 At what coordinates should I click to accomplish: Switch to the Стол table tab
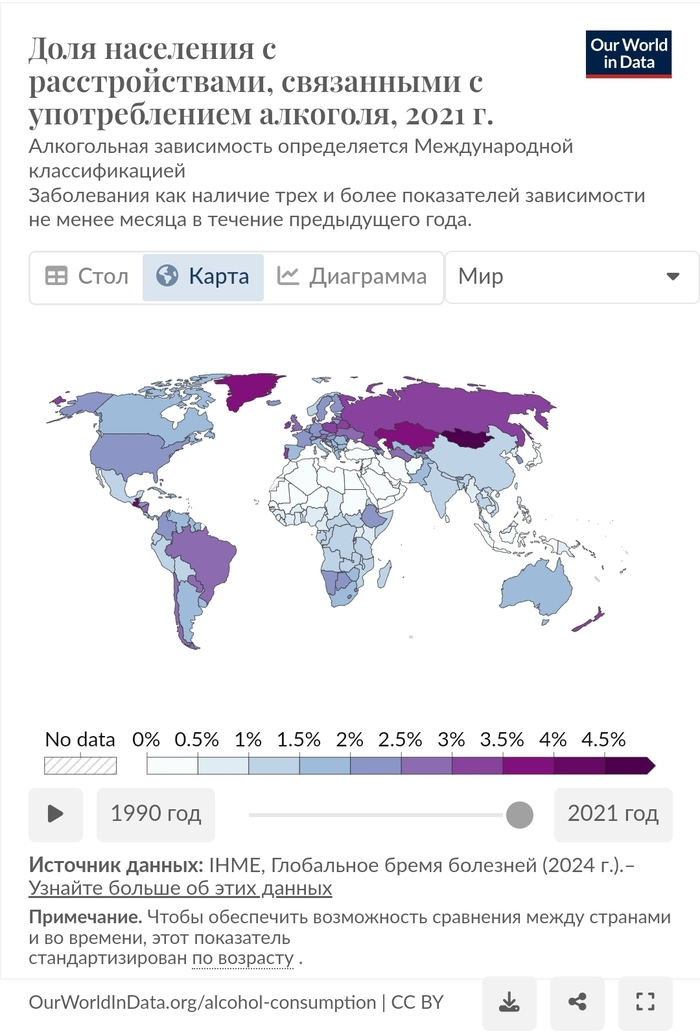point(87,277)
